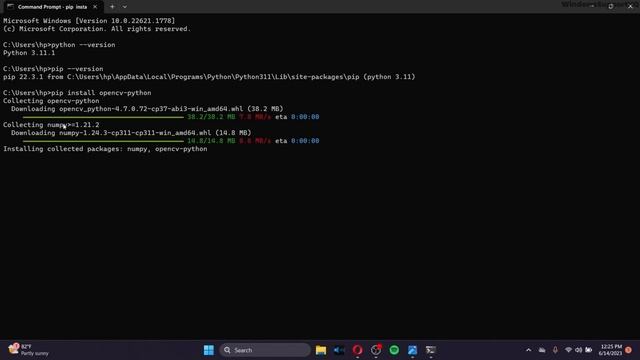Open the Photos app taskbar icon
This screenshot has width=640, height=360.
[412, 350]
